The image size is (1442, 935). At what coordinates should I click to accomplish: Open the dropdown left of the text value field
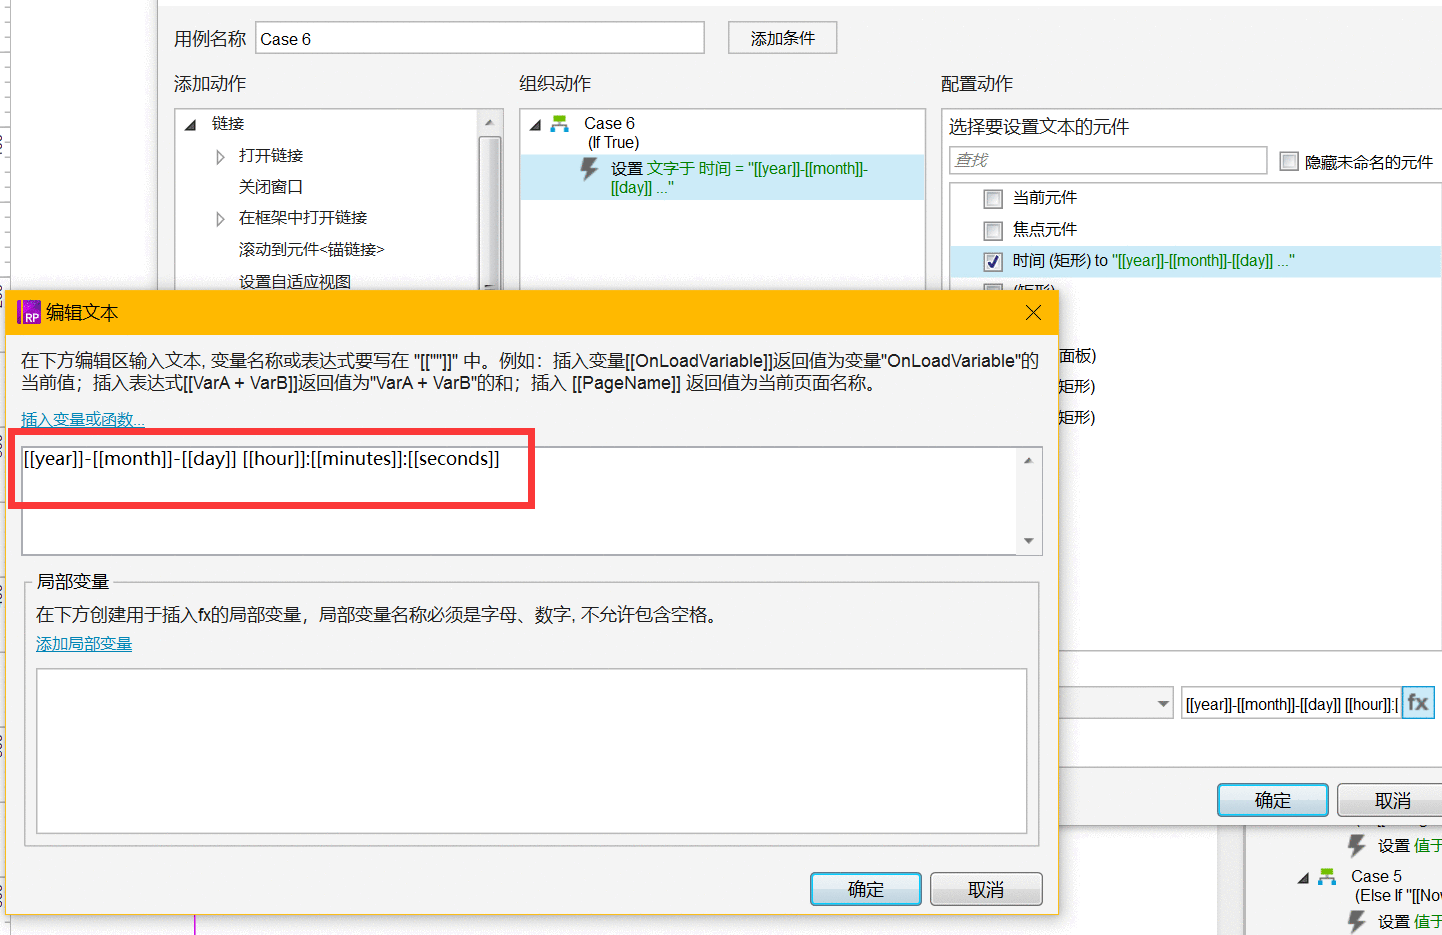tap(1163, 704)
